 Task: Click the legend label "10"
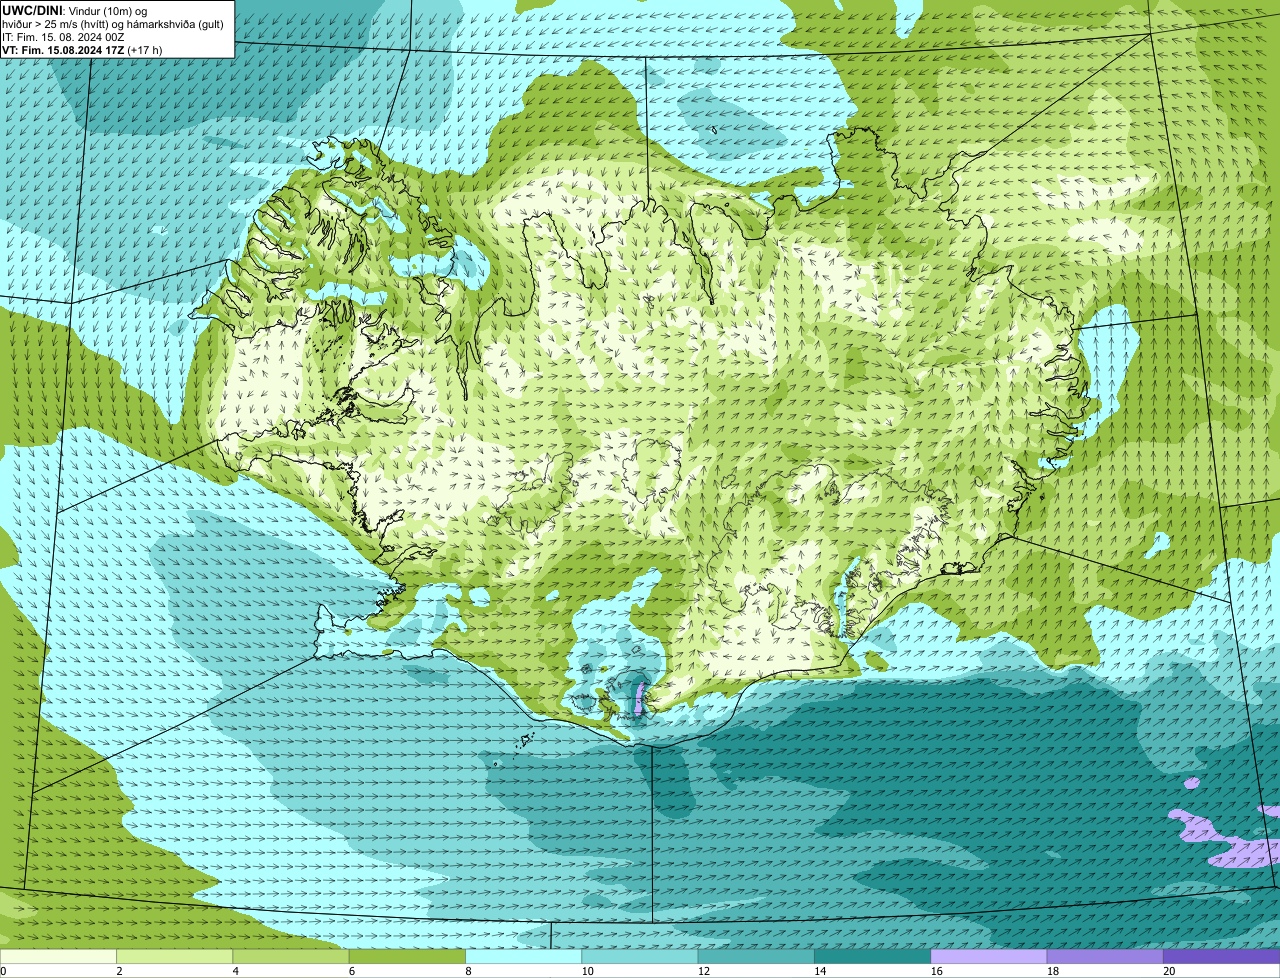[x=587, y=971]
